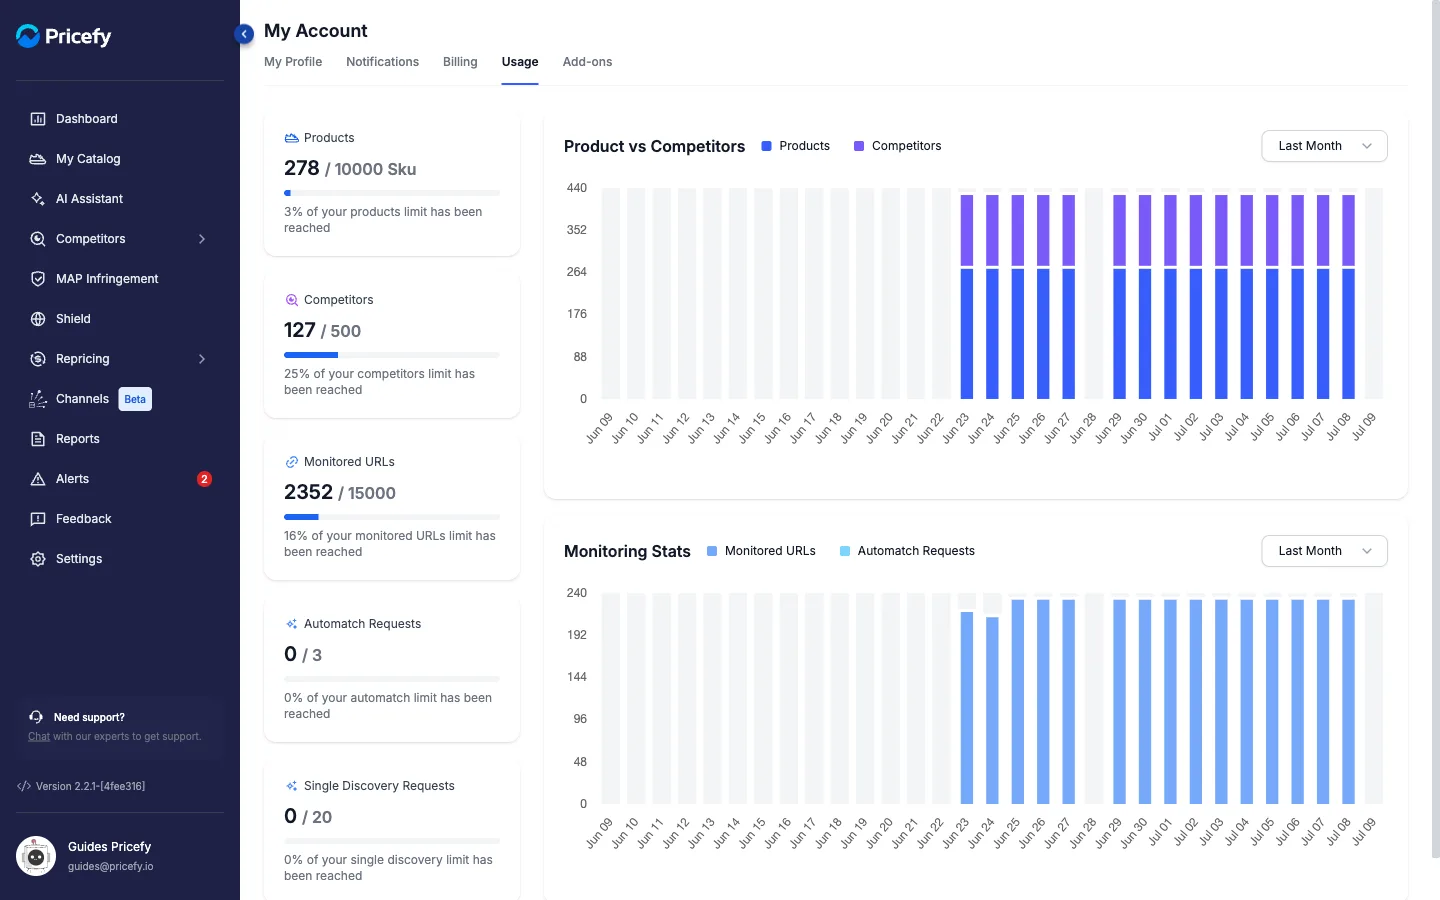Toggle Monitored URLs series in legend
This screenshot has height=900, width=1440.
[761, 551]
